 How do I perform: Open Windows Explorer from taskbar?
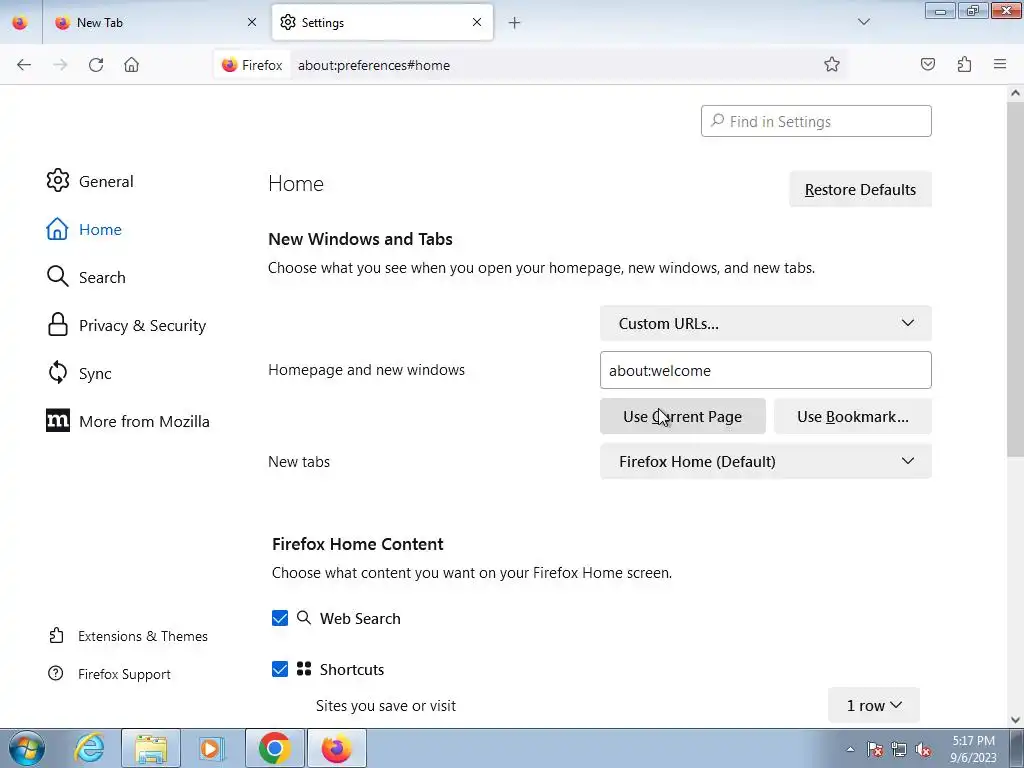pyautogui.click(x=151, y=748)
